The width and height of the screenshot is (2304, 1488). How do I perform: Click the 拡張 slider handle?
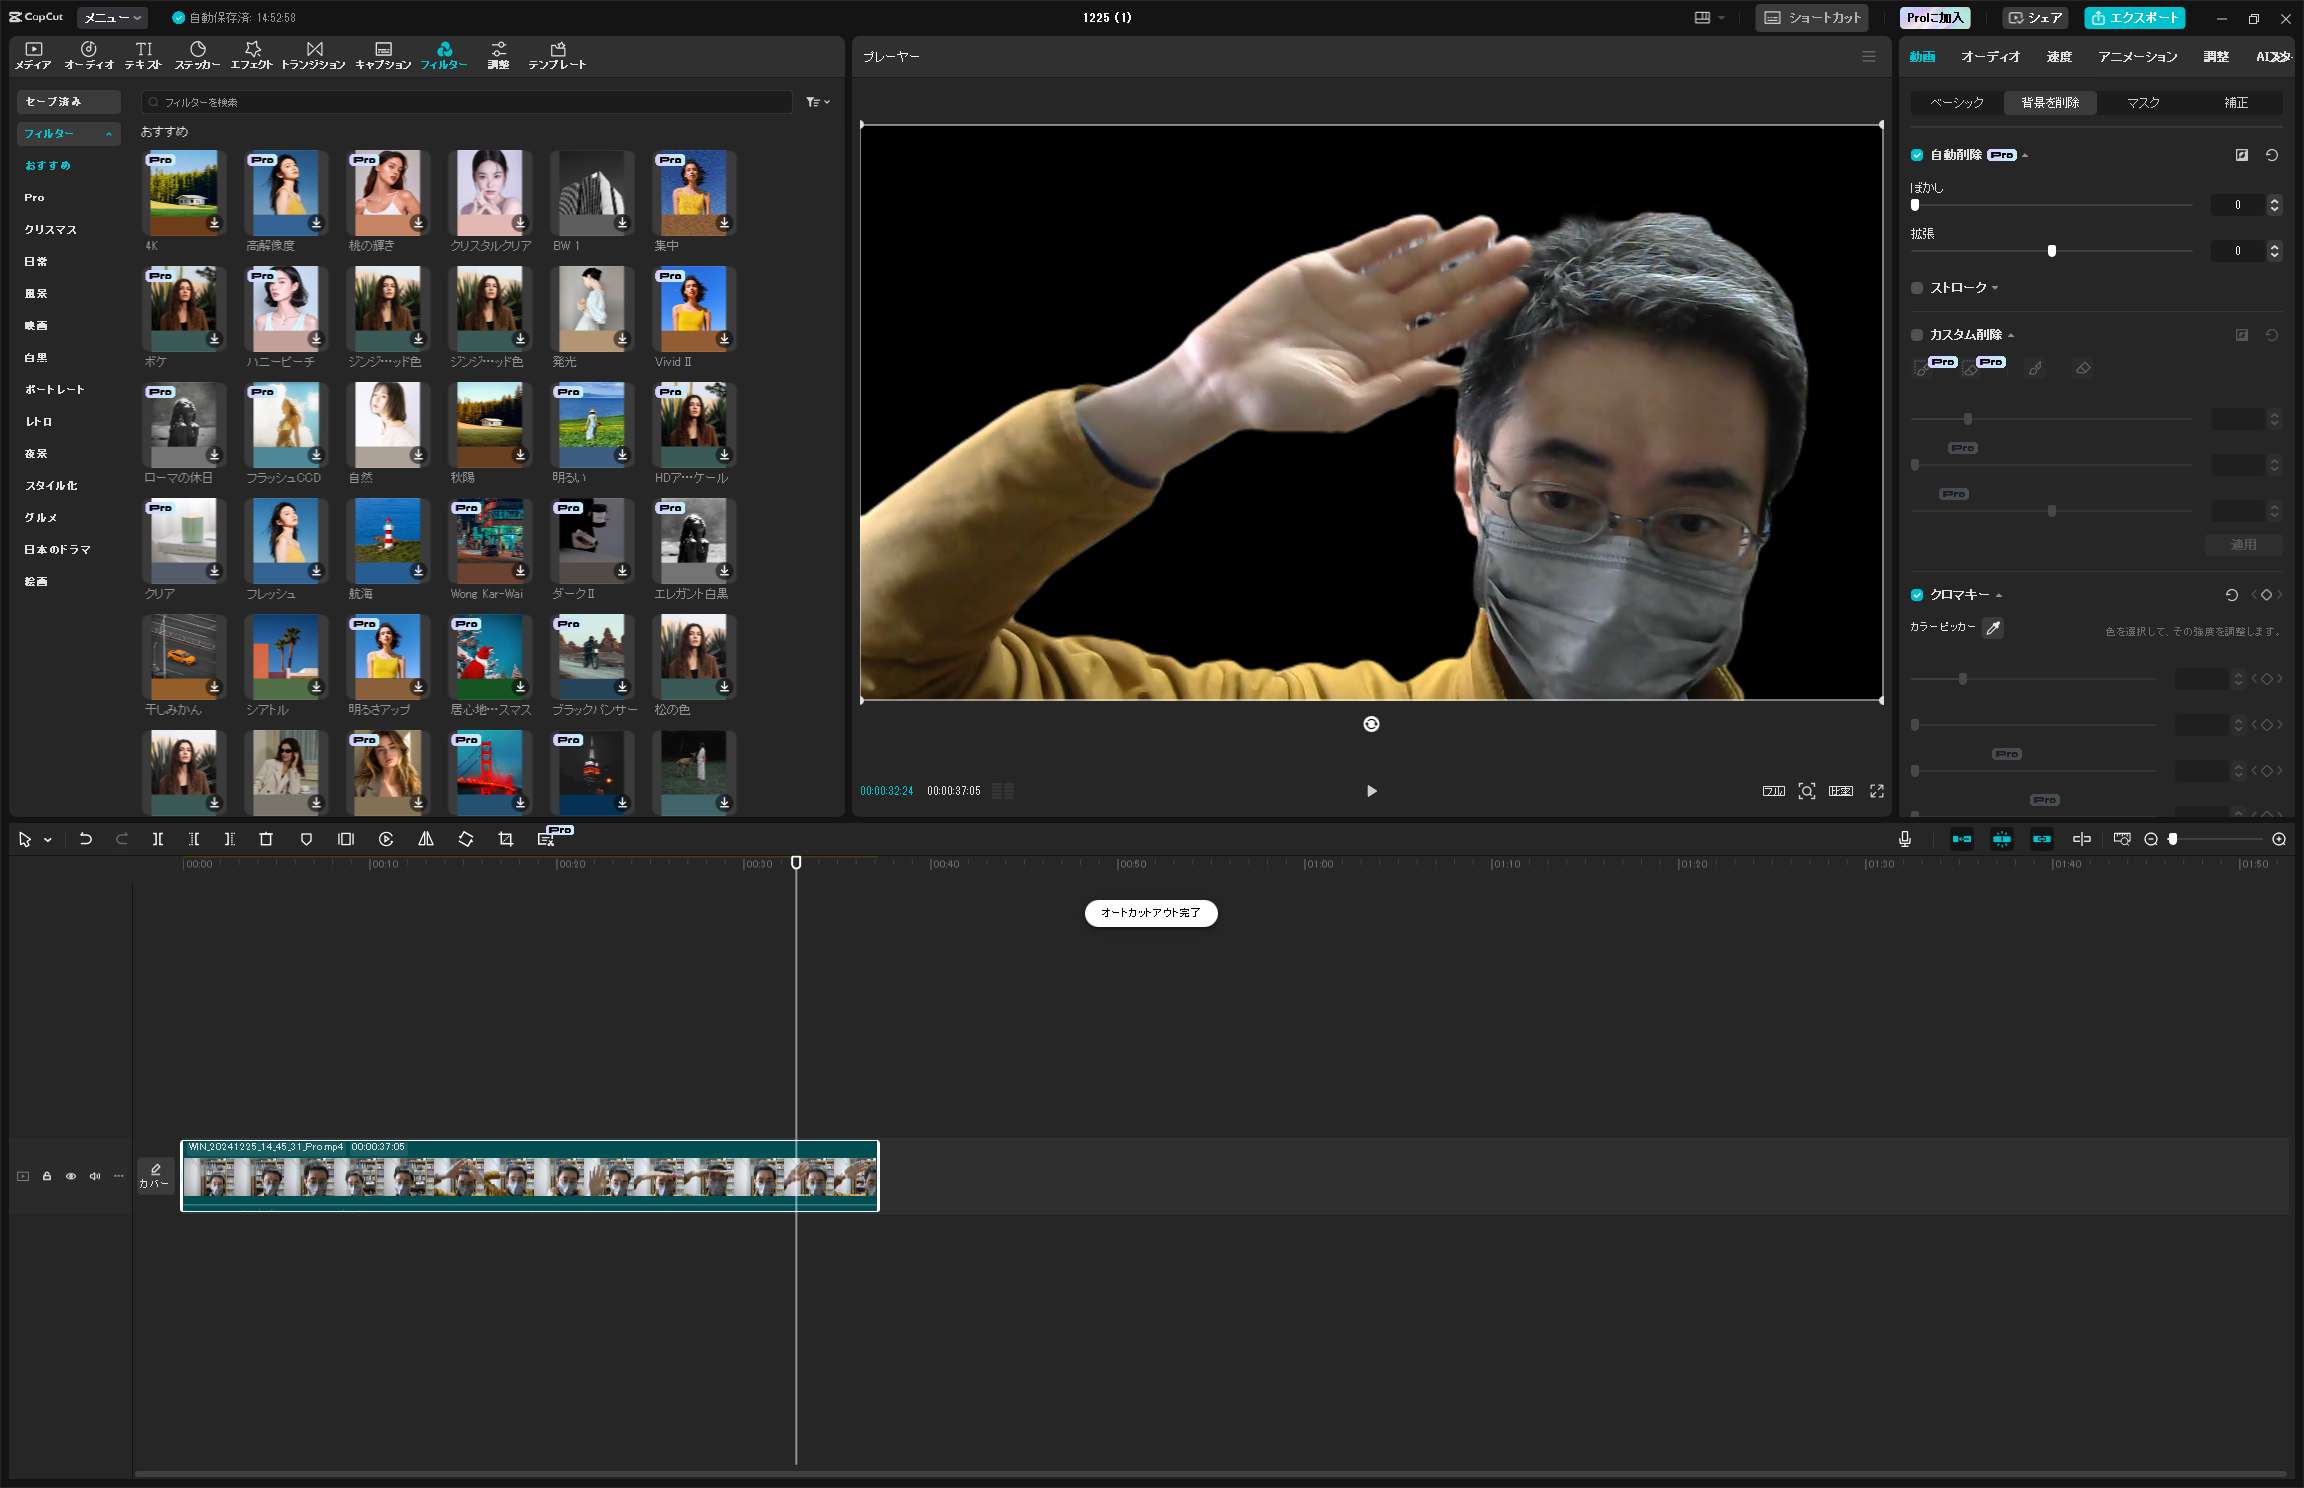pos(2052,251)
